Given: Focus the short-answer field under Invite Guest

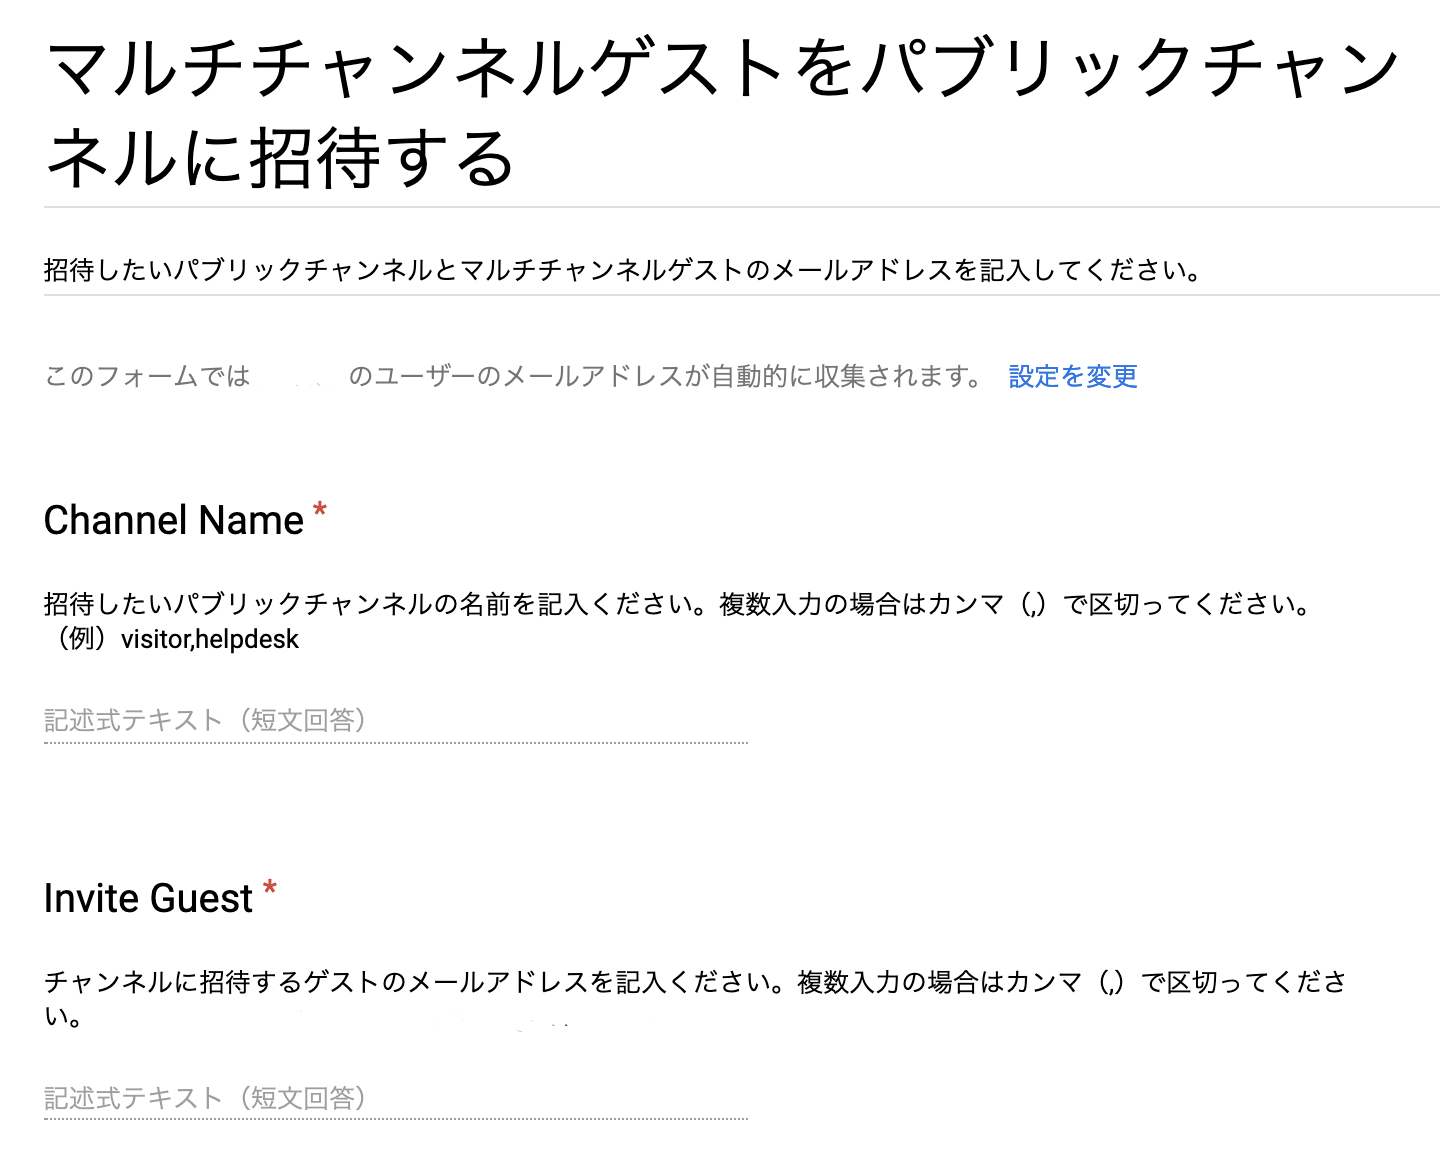Looking at the screenshot, I should [x=396, y=1098].
